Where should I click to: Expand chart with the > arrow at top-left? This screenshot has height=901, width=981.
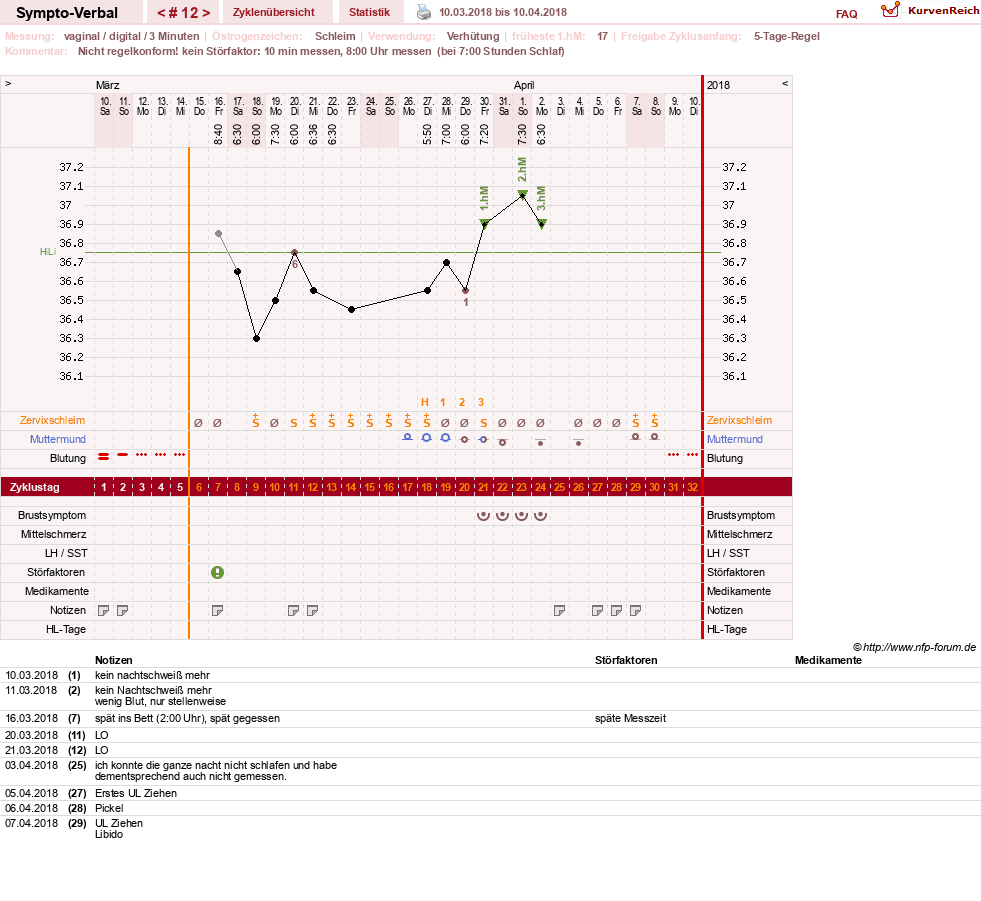[x=8, y=83]
